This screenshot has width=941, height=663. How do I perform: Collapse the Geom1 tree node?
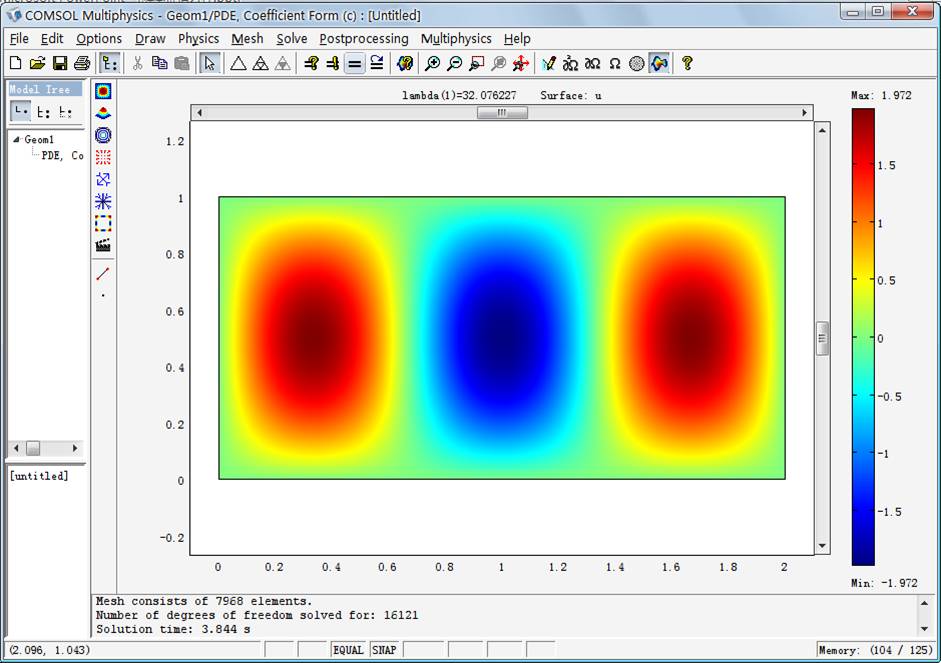[x=17, y=140]
